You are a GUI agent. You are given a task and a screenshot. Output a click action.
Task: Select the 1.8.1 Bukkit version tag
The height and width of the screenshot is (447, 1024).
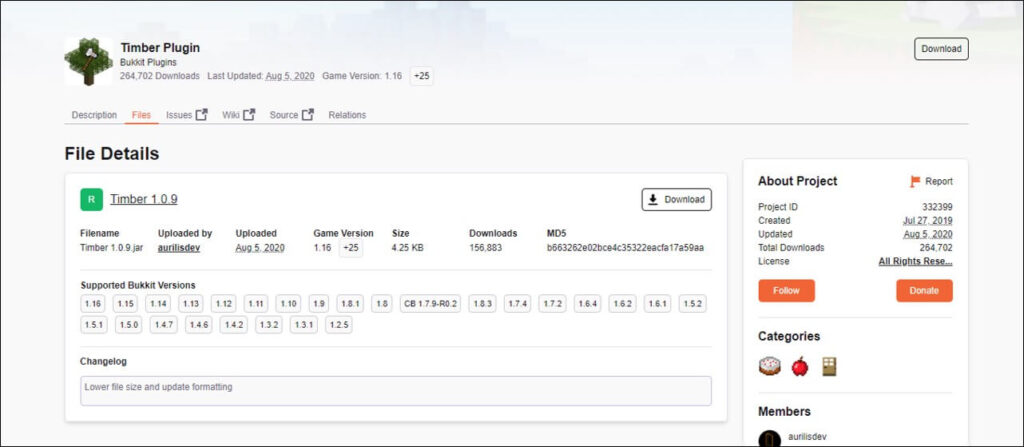click(350, 304)
